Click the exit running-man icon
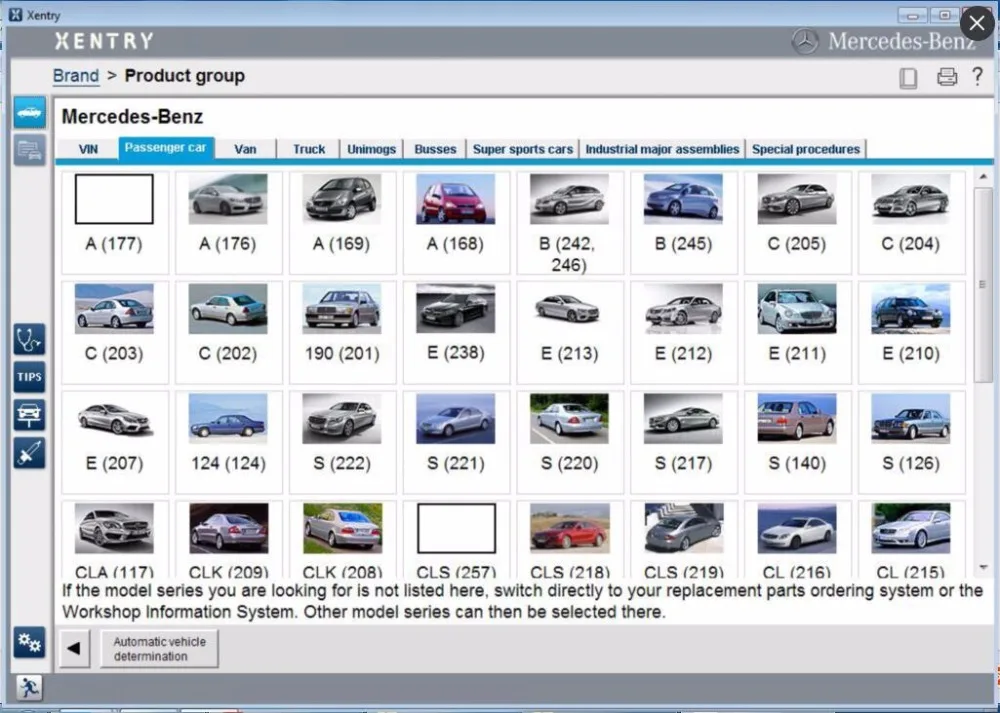 coord(29,688)
